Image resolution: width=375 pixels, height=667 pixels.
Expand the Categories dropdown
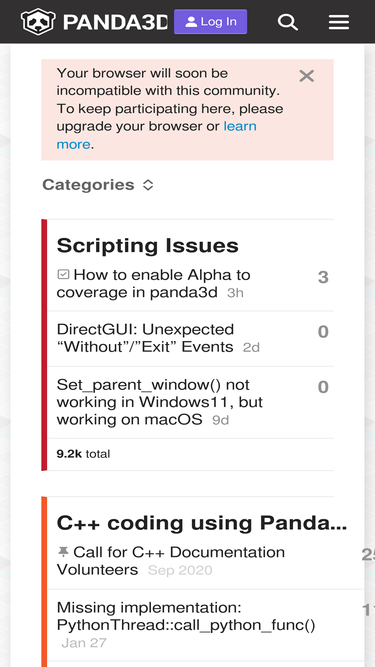pos(98,185)
